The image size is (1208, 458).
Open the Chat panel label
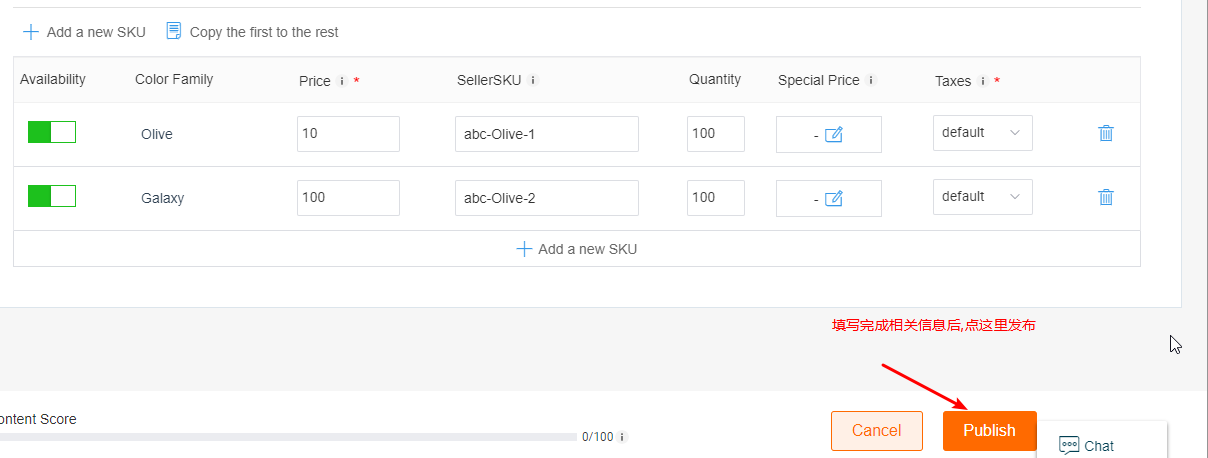(x=1099, y=446)
